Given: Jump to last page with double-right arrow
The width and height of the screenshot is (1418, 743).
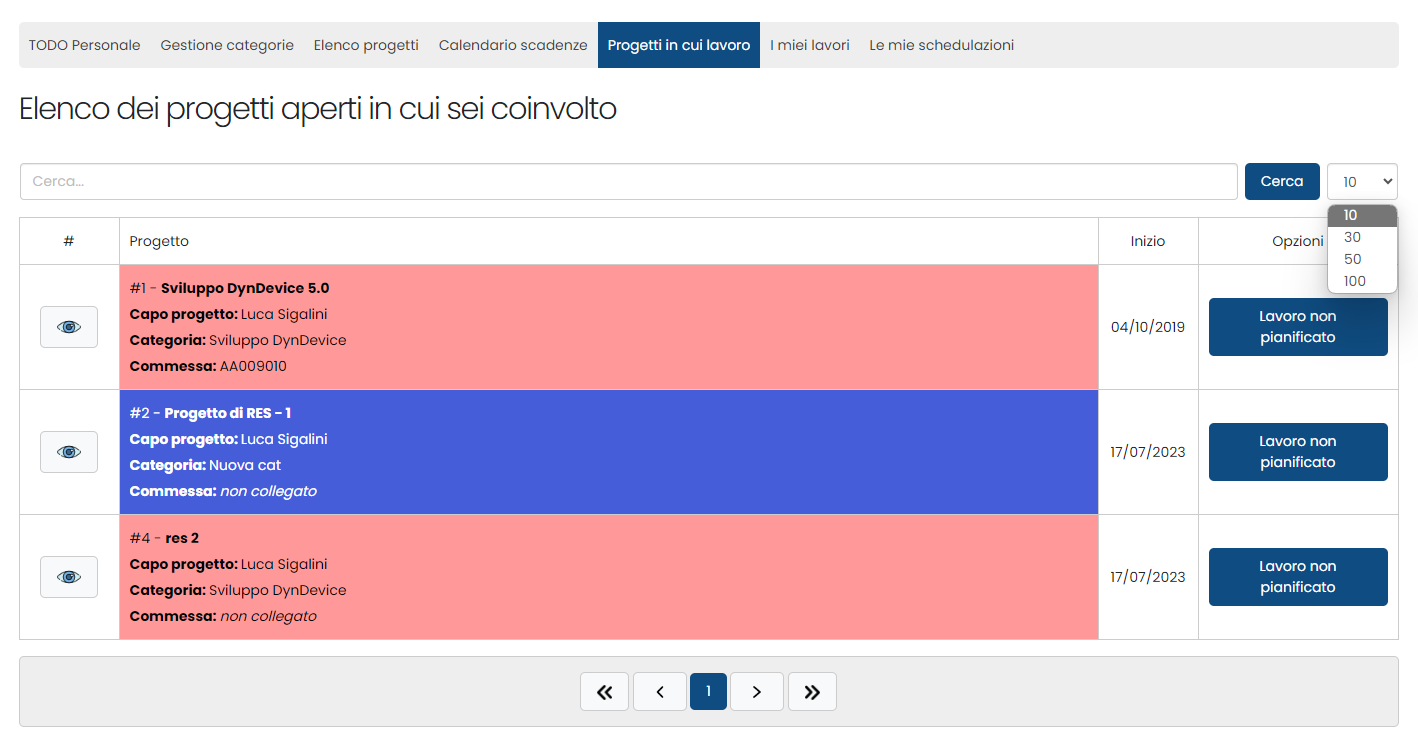Looking at the screenshot, I should click(812, 692).
